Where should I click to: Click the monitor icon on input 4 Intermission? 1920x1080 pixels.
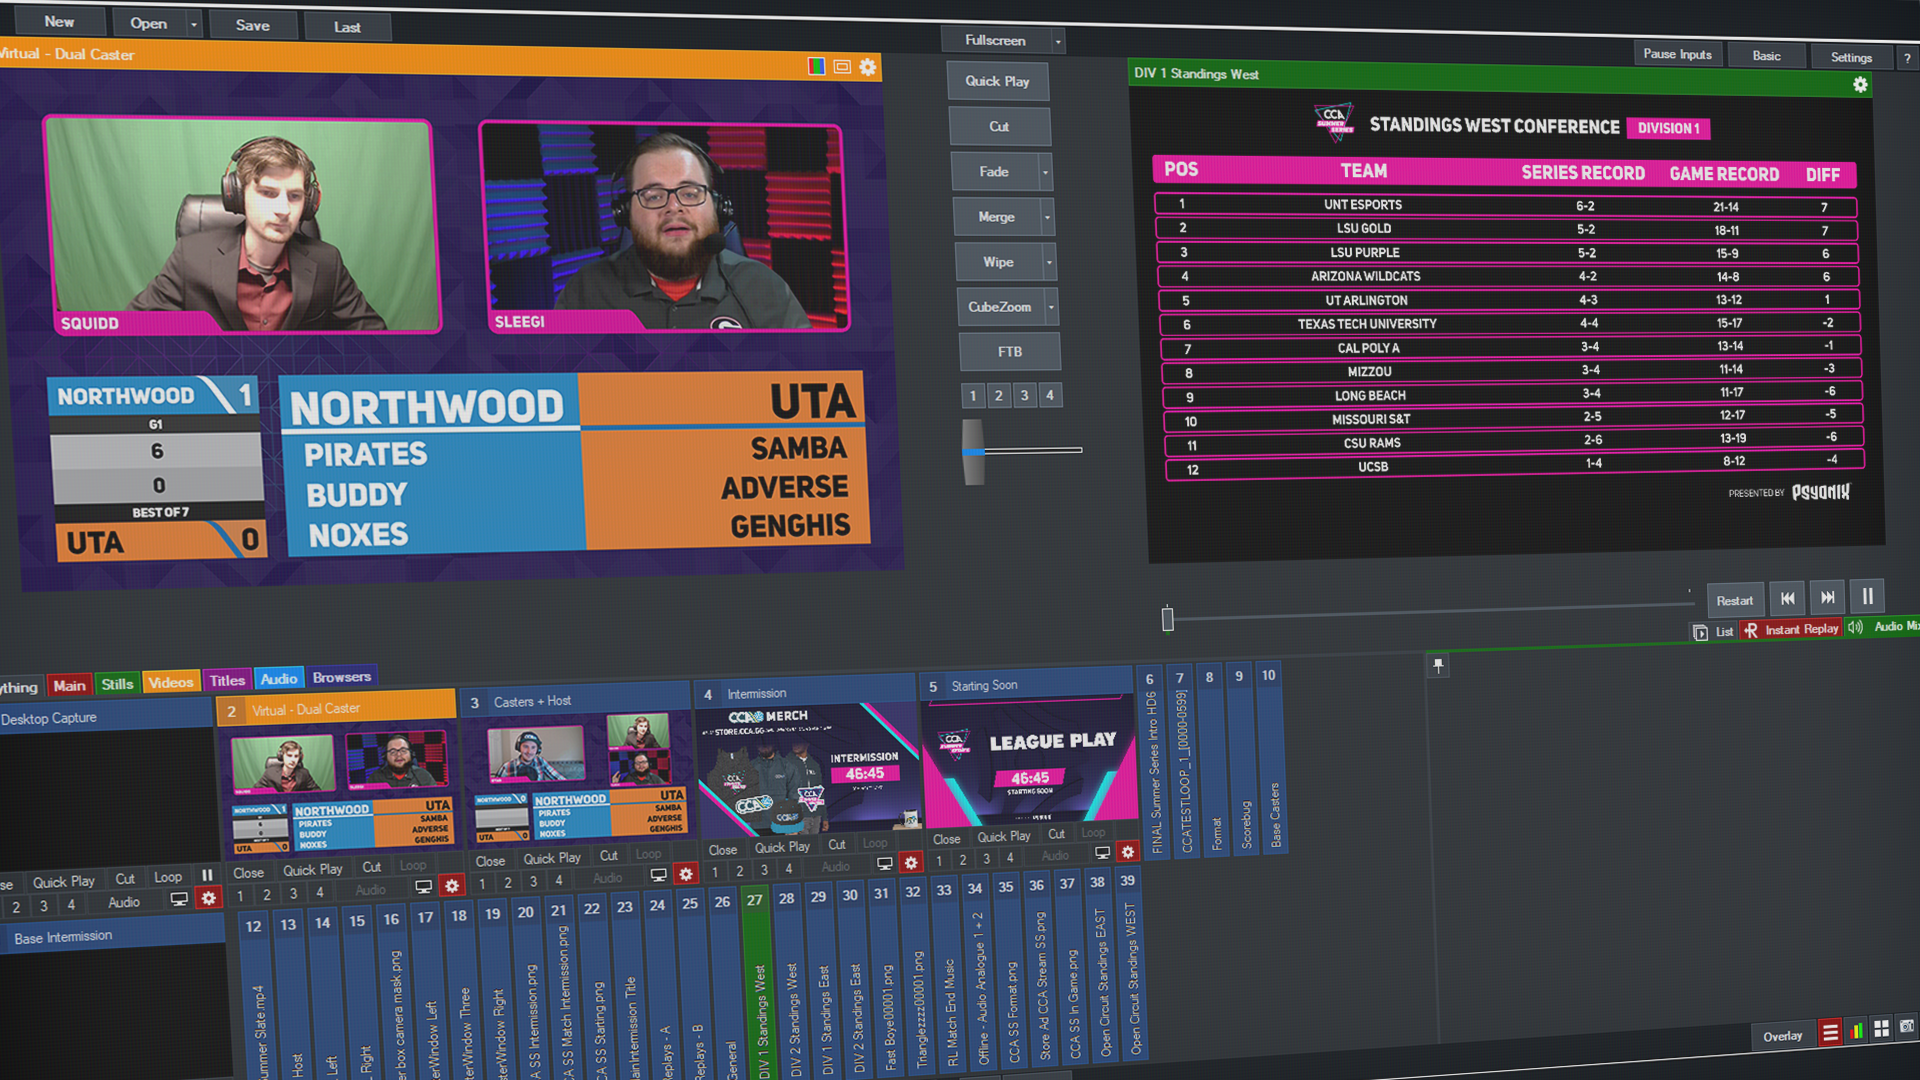[x=884, y=864]
